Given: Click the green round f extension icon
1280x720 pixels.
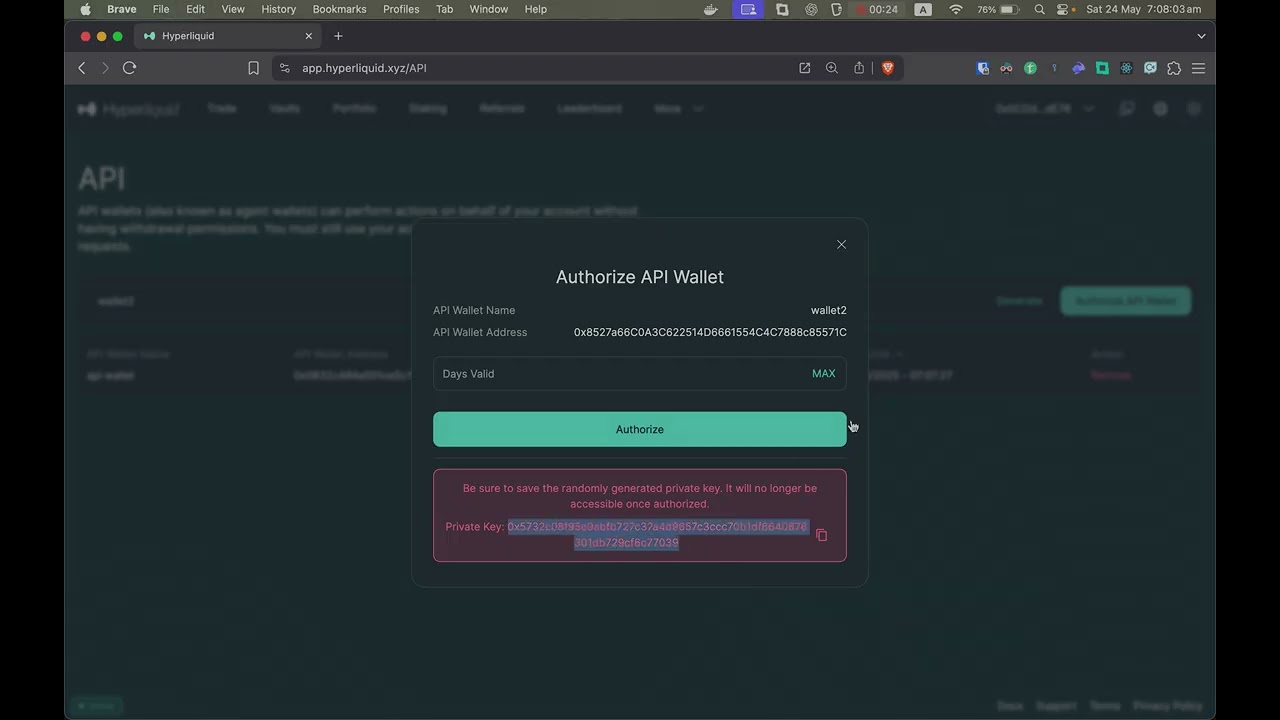Looking at the screenshot, I should 1030,68.
